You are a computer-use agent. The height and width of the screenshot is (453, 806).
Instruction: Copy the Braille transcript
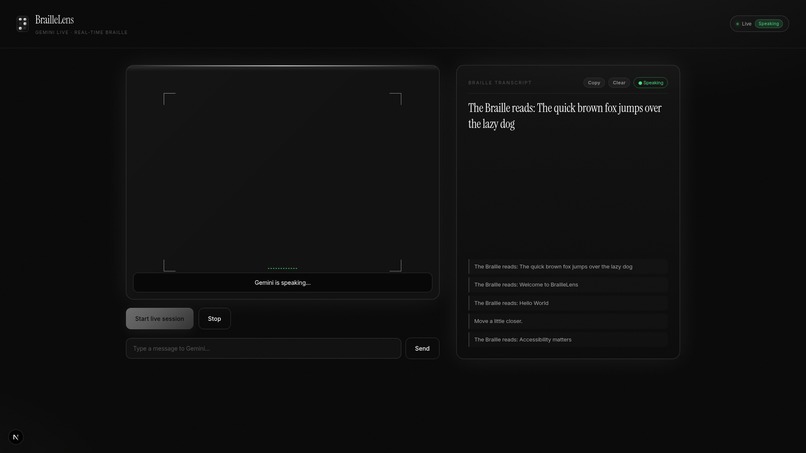click(594, 83)
